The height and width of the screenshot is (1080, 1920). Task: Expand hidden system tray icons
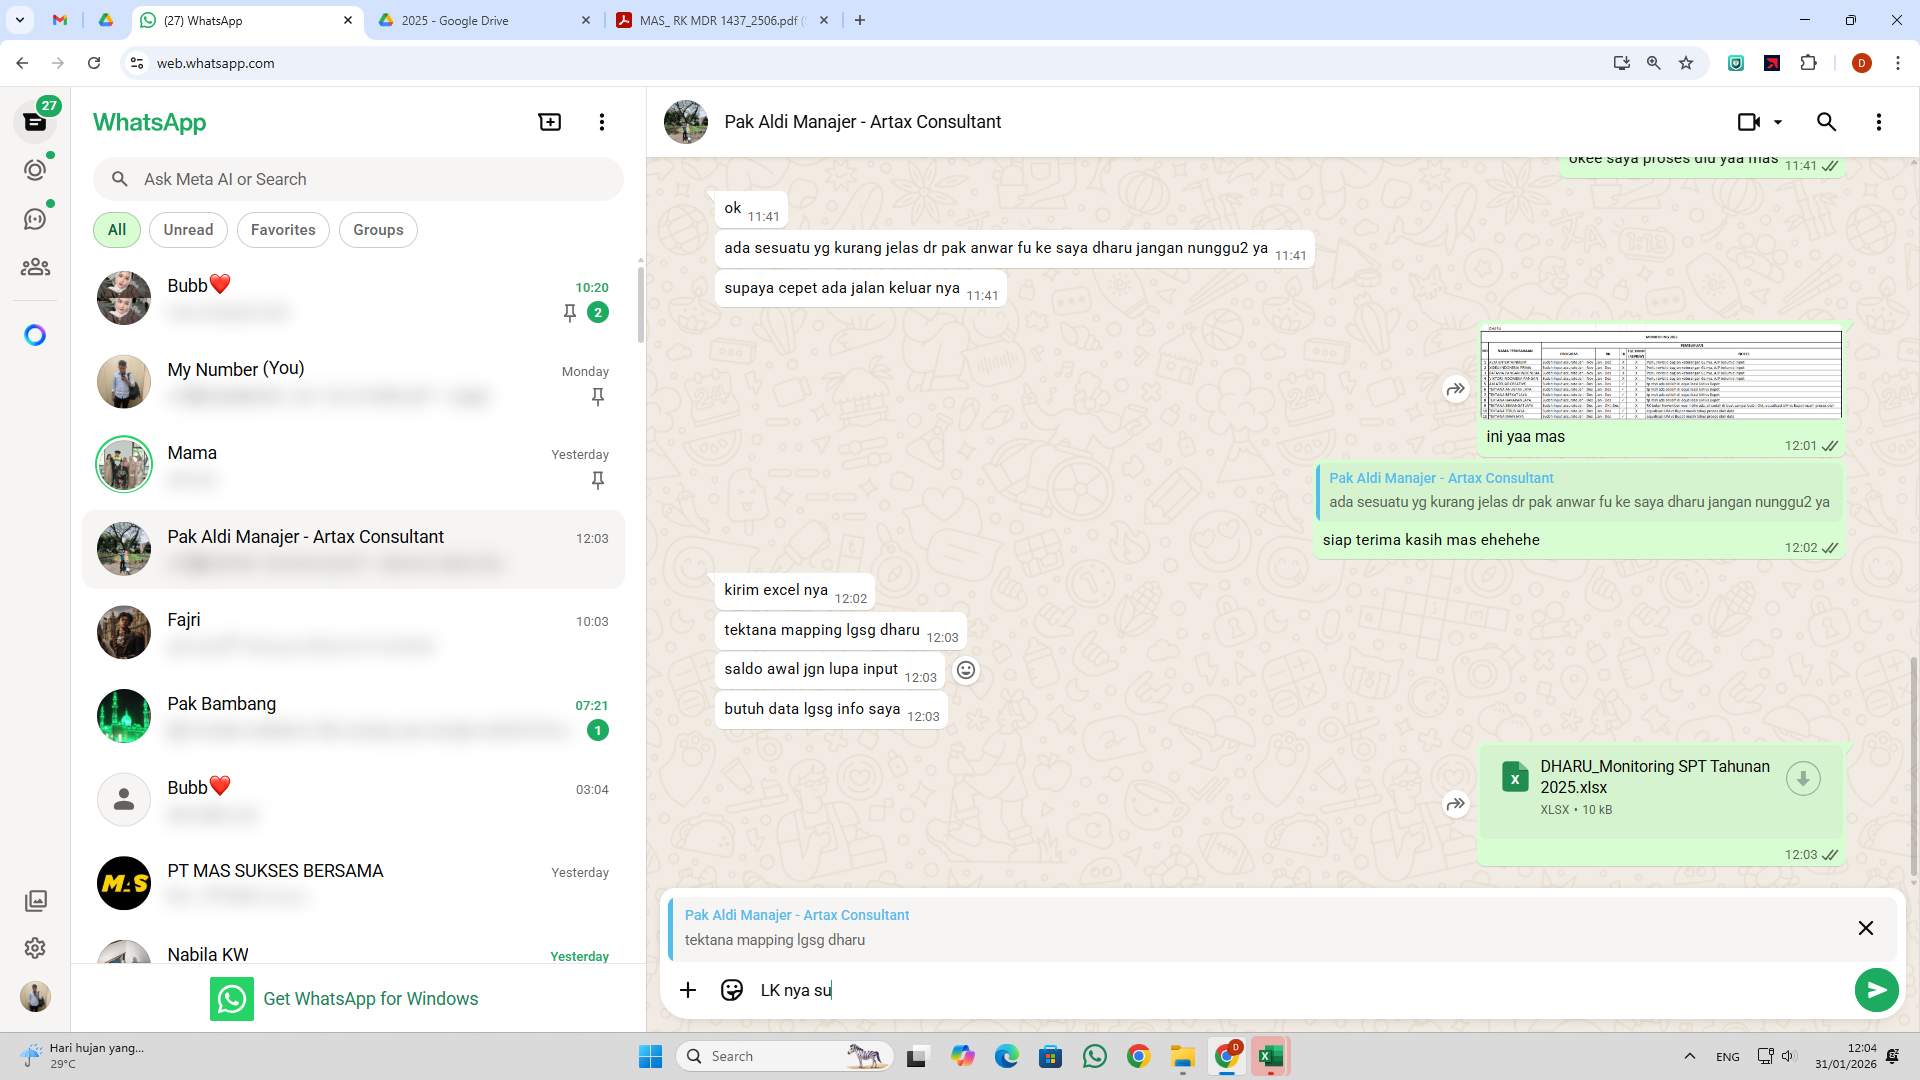tap(1690, 1055)
